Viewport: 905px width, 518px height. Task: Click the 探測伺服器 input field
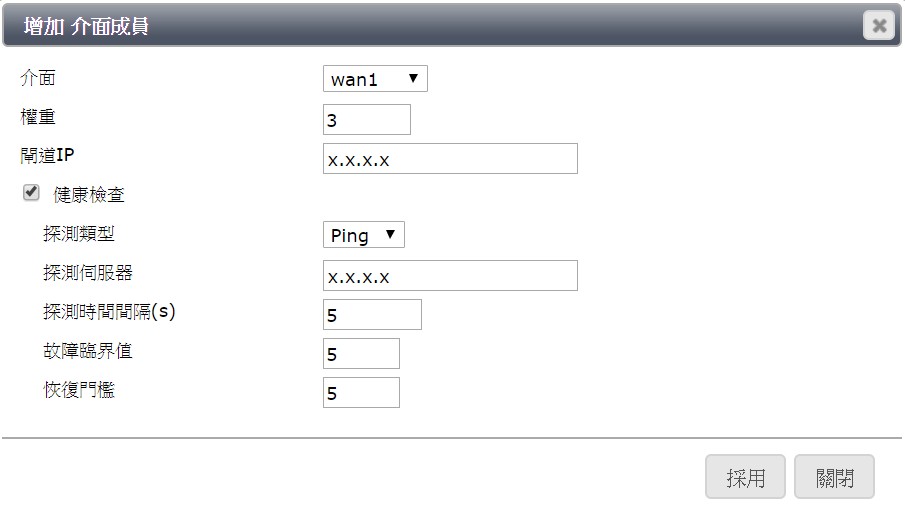(x=450, y=276)
